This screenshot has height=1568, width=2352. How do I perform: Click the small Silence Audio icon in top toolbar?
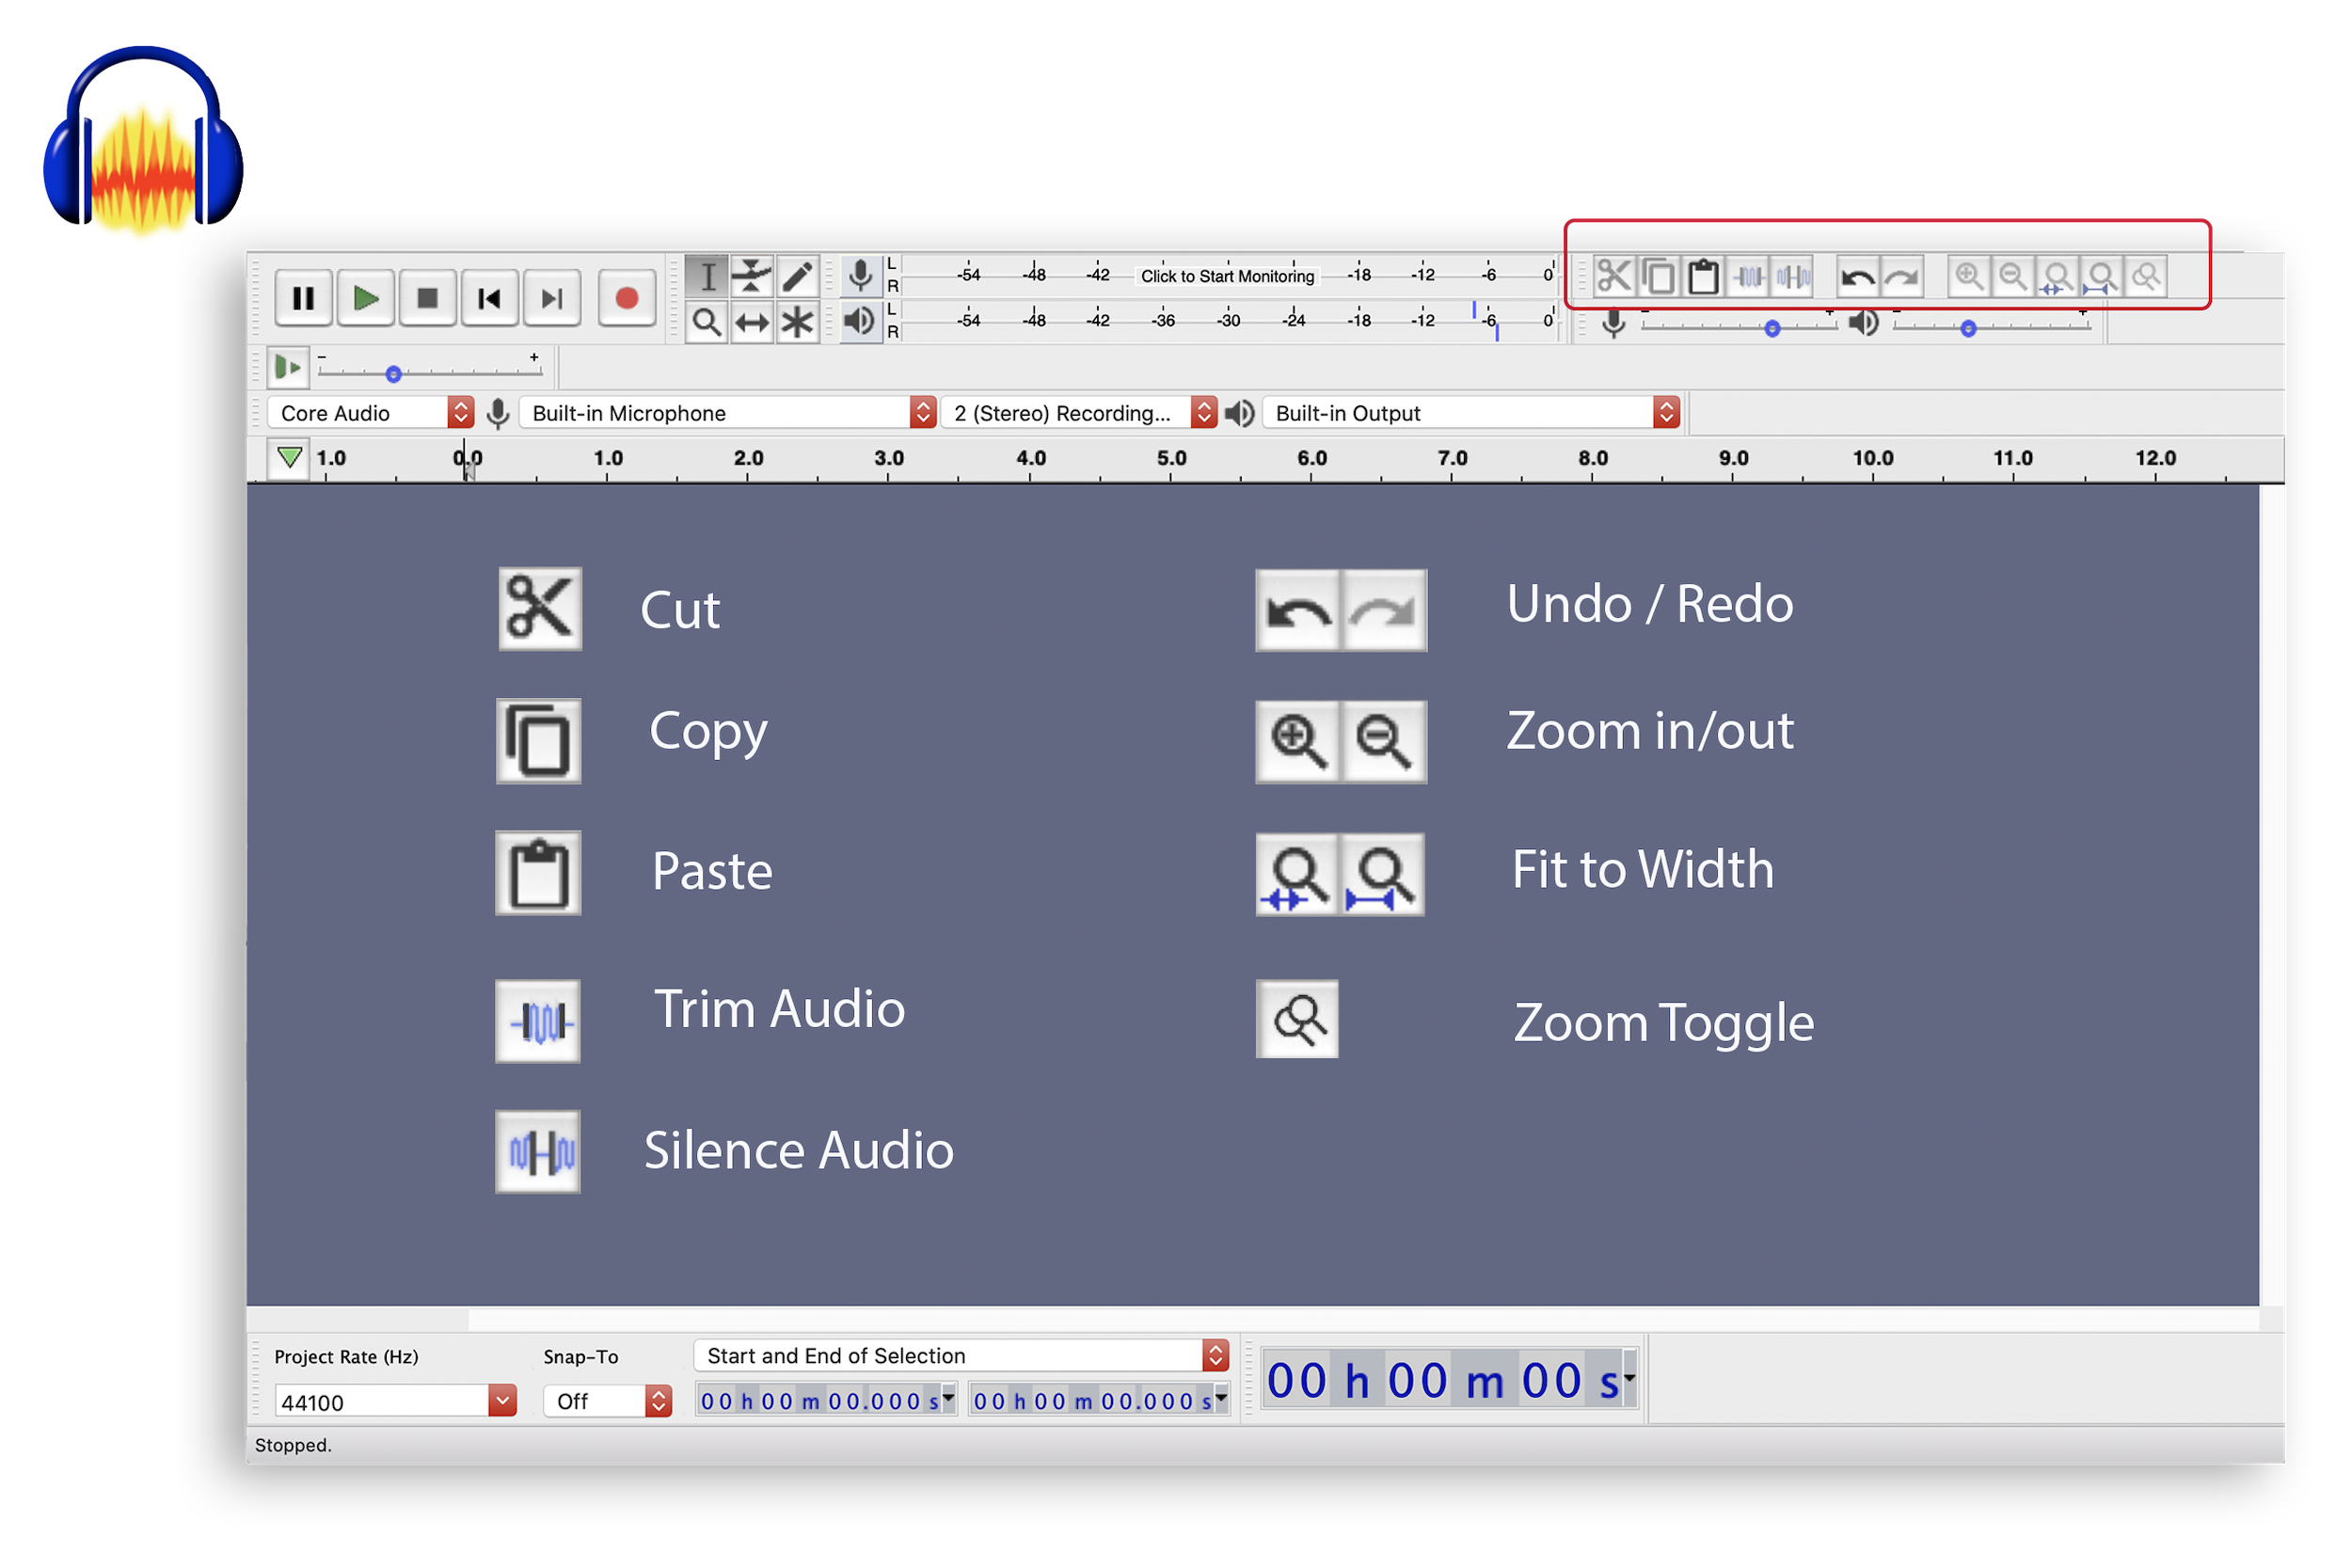(x=1794, y=276)
